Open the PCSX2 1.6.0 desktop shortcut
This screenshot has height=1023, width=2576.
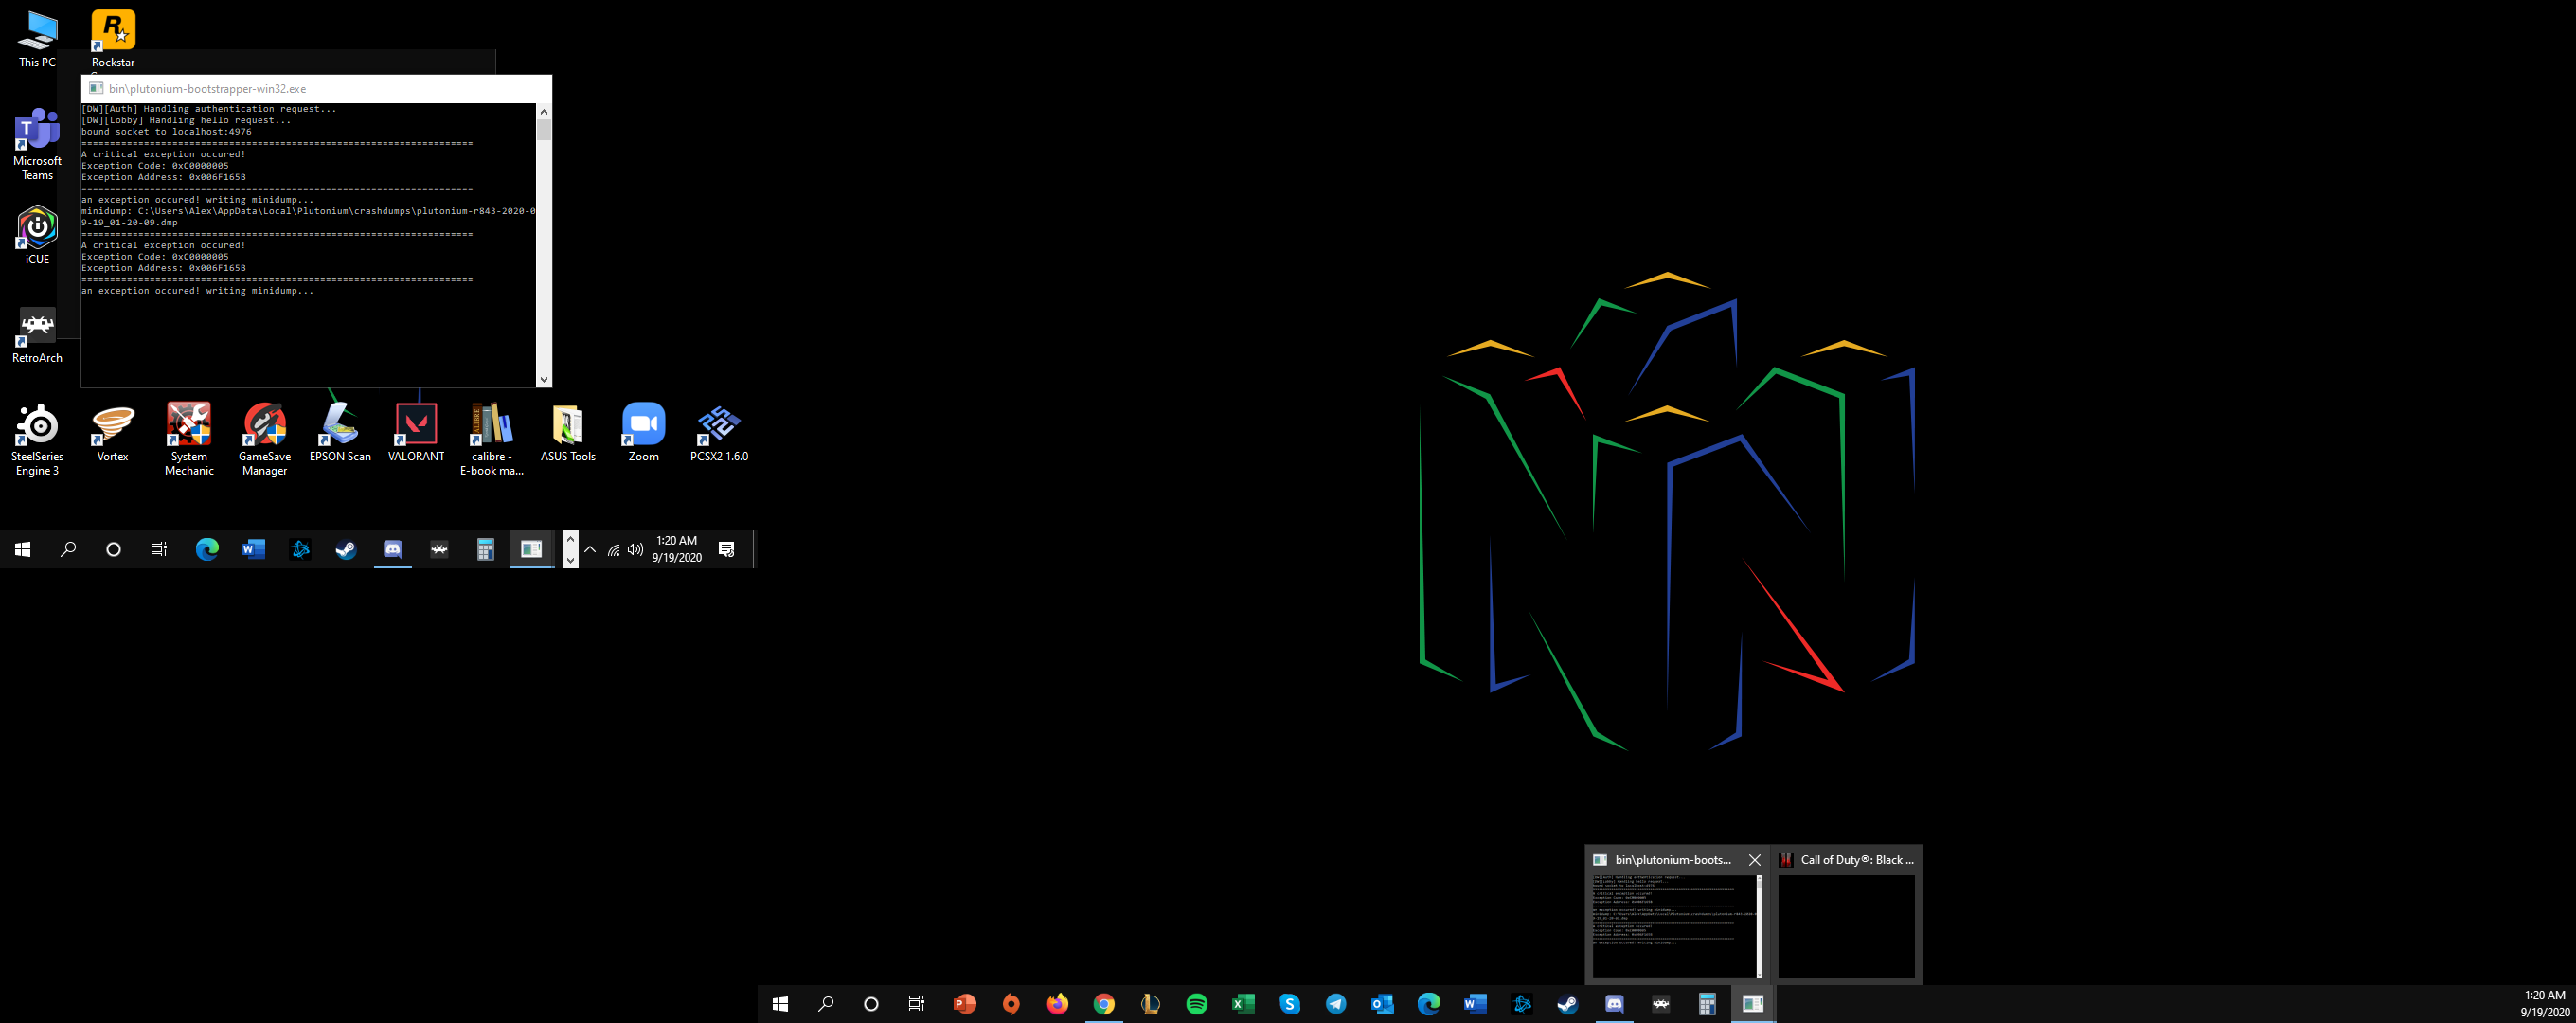(718, 432)
